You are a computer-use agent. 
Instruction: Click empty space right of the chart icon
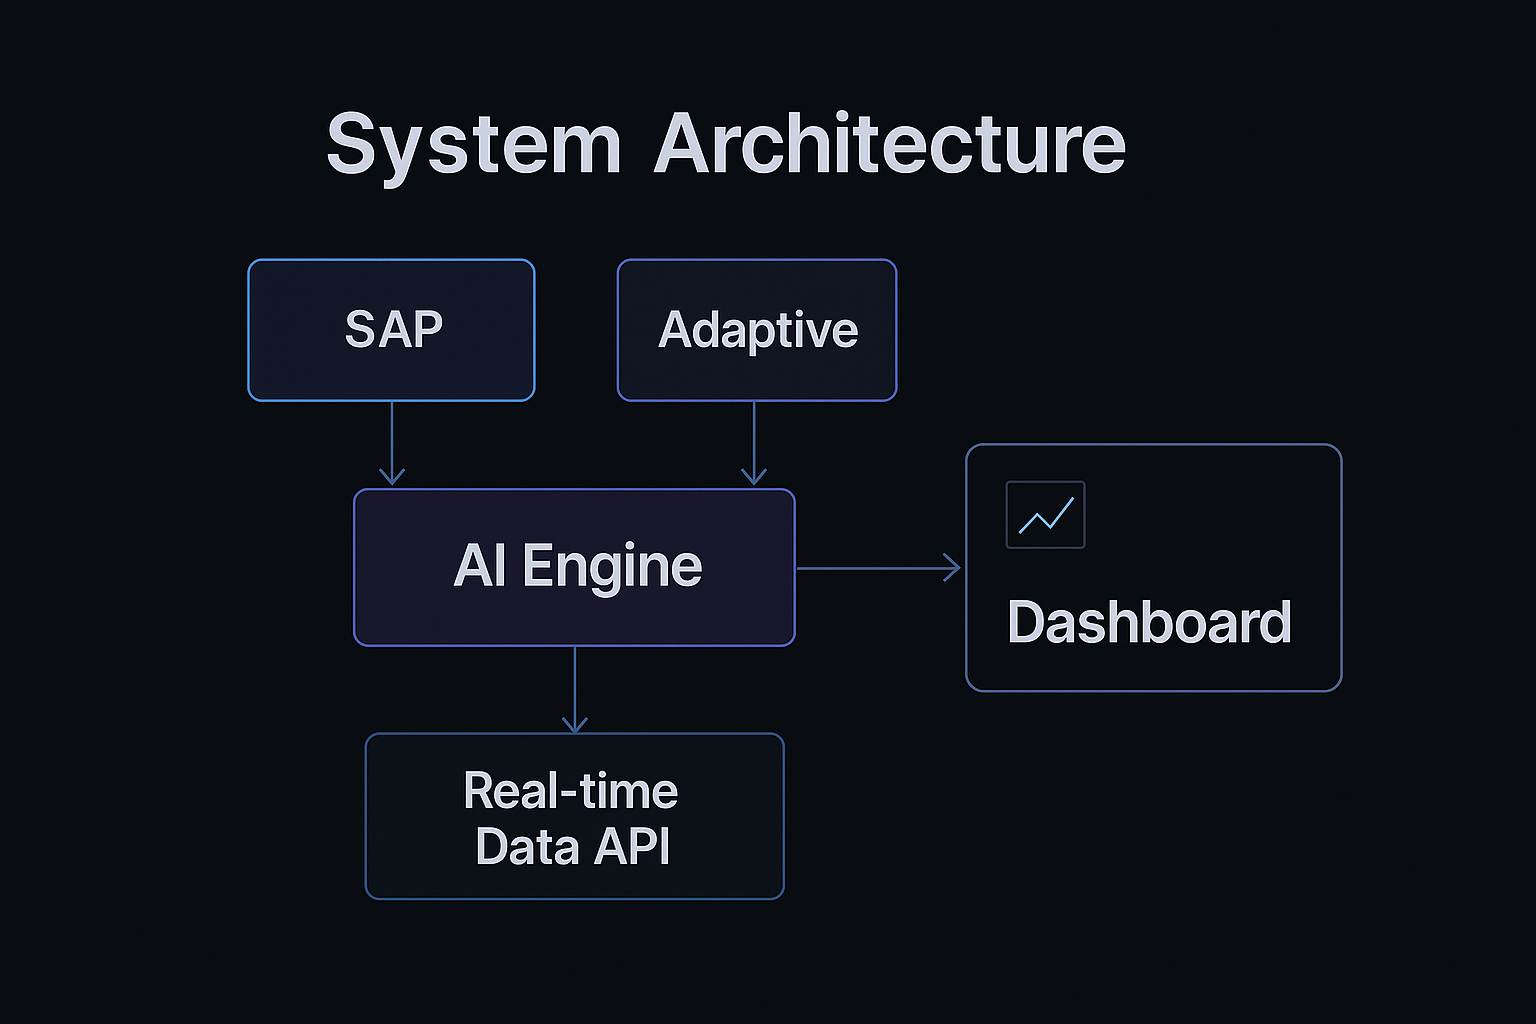point(1210,515)
